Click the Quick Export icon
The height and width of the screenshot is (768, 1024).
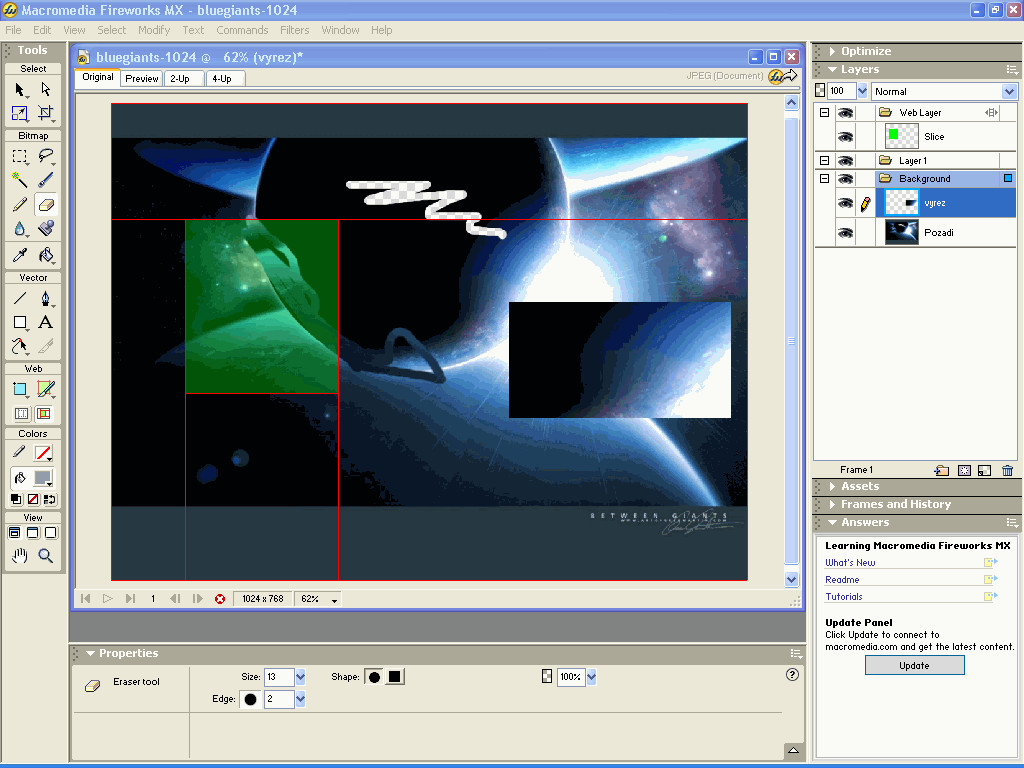coord(782,76)
